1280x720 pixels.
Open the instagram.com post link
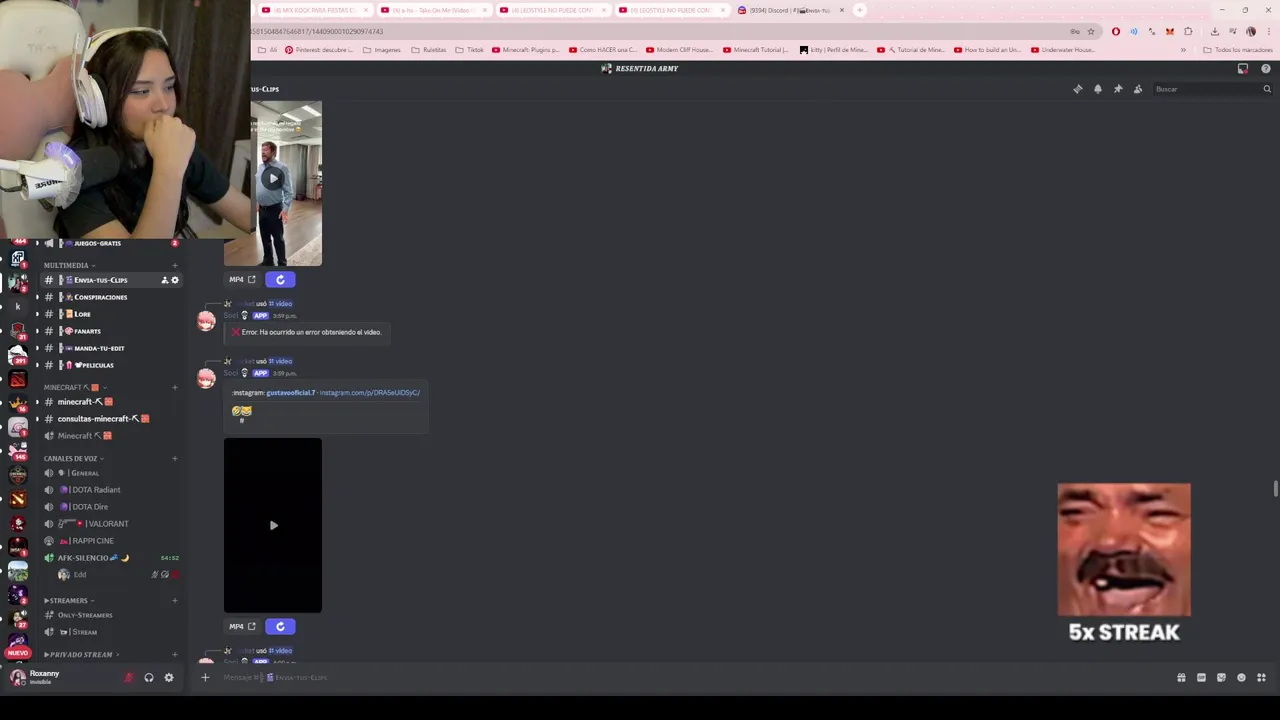[x=370, y=393]
